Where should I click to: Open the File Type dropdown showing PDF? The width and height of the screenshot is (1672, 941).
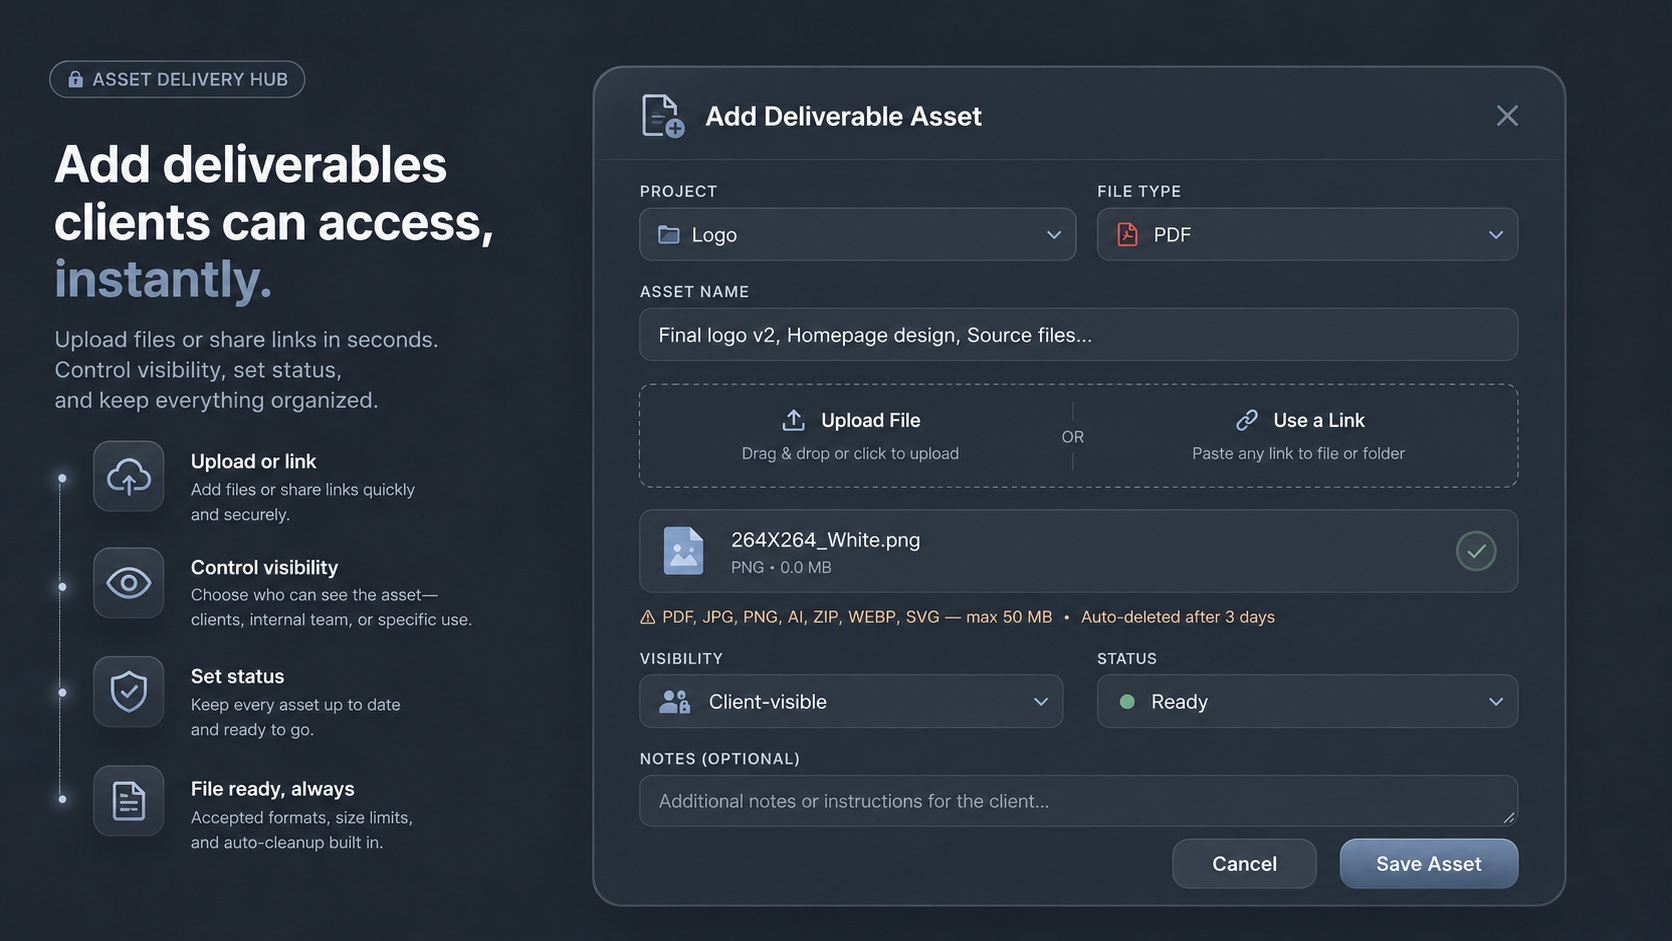point(1307,234)
